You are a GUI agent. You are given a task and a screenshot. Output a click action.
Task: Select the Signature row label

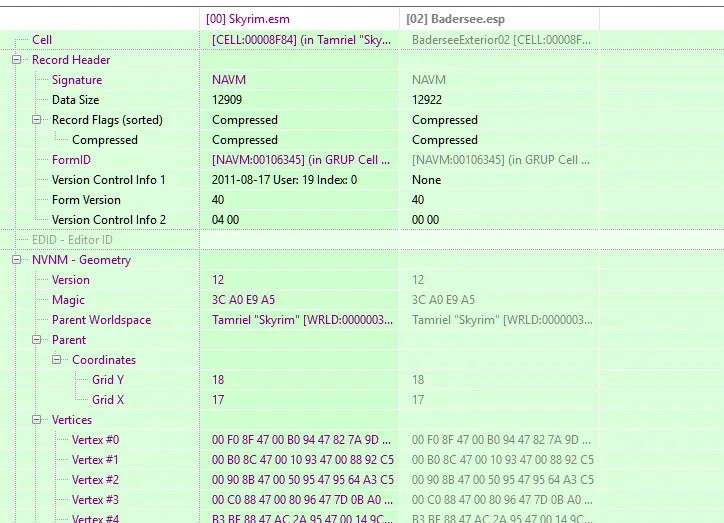coord(77,80)
